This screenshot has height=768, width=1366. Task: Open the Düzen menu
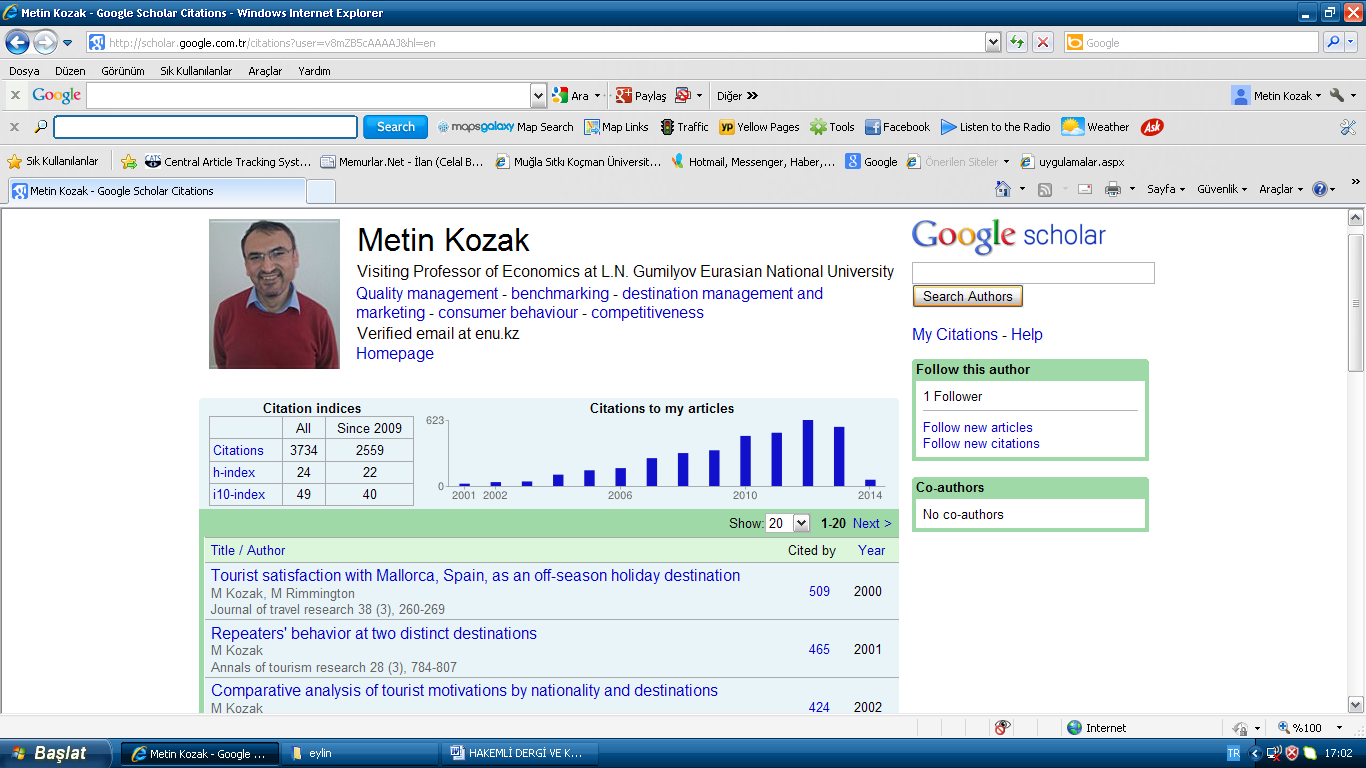pyautogui.click(x=70, y=71)
